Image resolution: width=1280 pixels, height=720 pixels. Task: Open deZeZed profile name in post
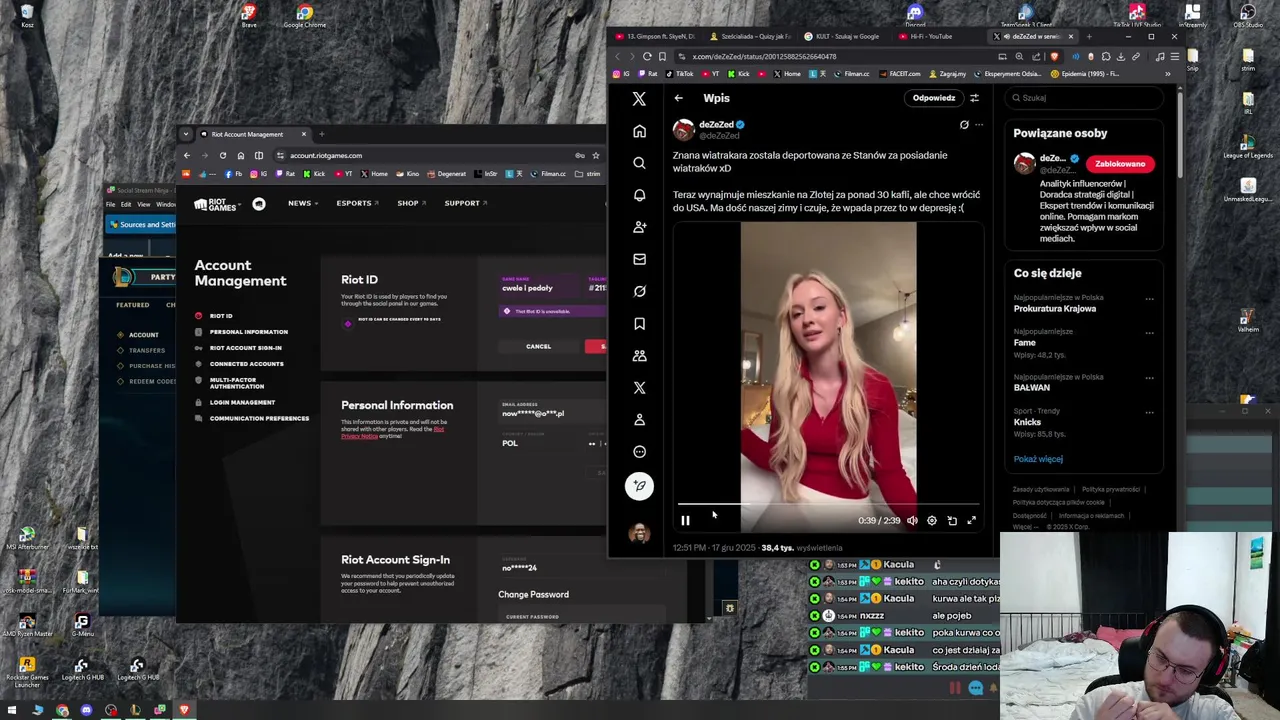coord(716,125)
